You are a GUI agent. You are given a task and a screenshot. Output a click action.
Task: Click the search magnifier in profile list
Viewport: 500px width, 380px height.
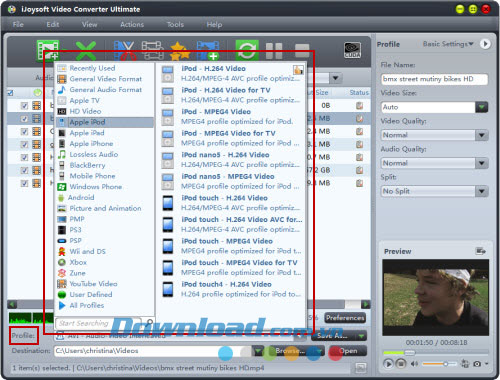[x=150, y=322]
